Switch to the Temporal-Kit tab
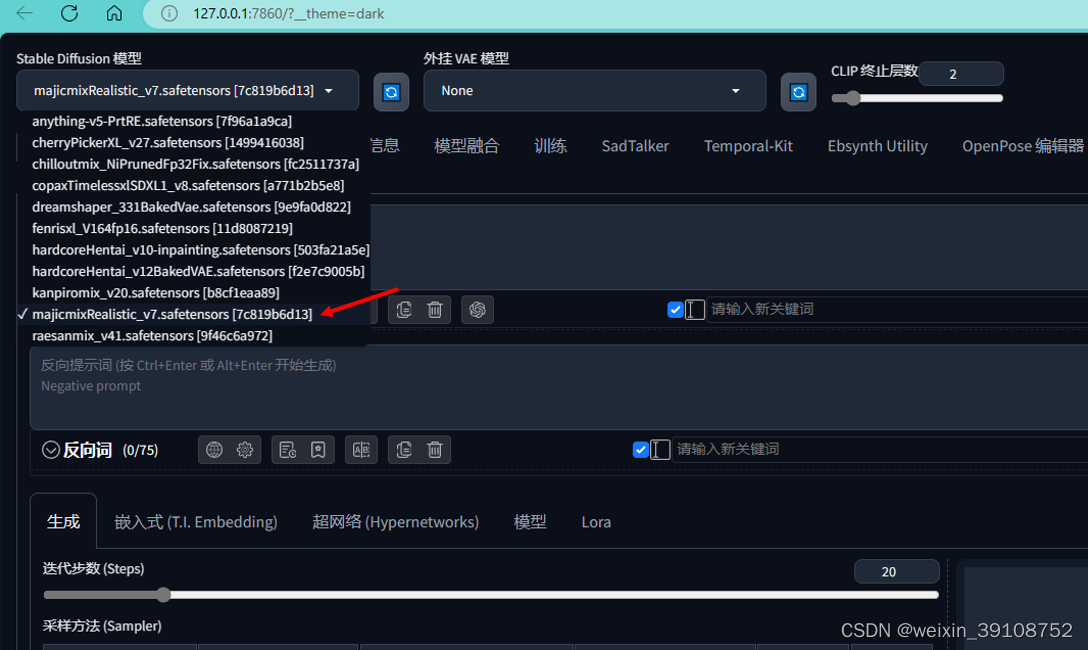The height and width of the screenshot is (650, 1088). click(748, 146)
